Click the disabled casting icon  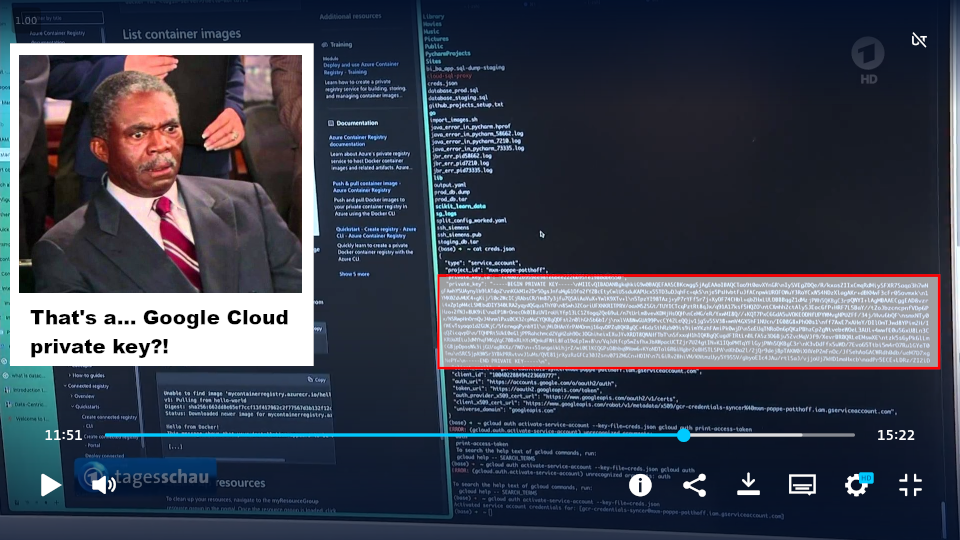click(918, 40)
